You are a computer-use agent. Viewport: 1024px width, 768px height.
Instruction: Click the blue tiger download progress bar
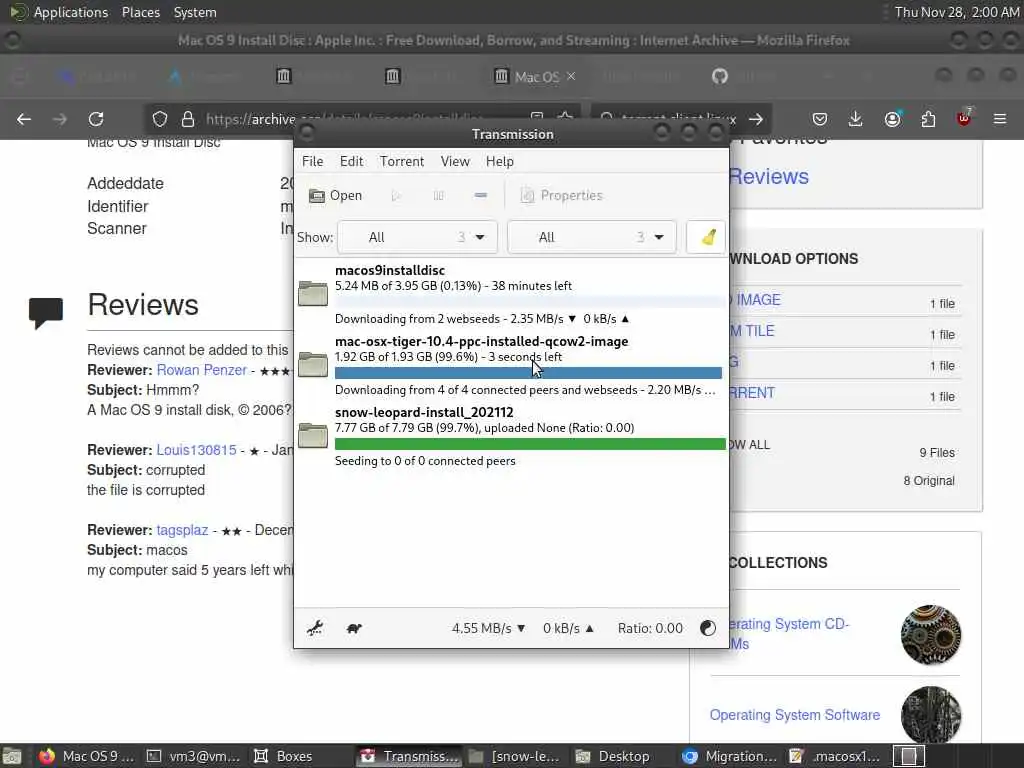coord(528,373)
